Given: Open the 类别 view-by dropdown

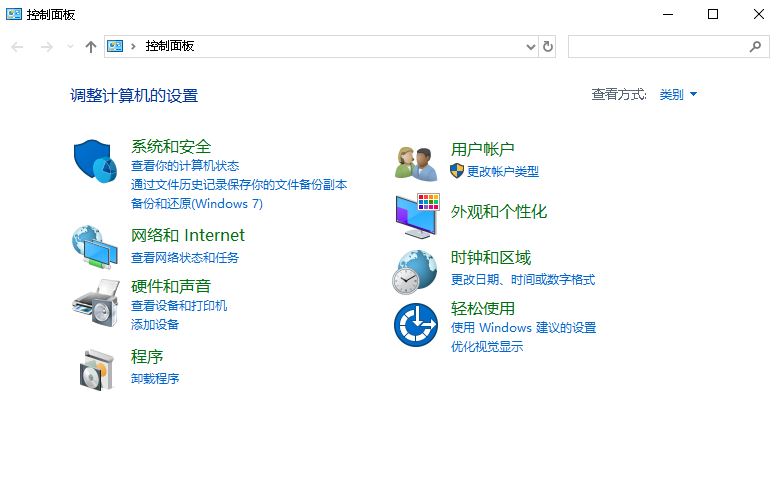Looking at the screenshot, I should 678,94.
